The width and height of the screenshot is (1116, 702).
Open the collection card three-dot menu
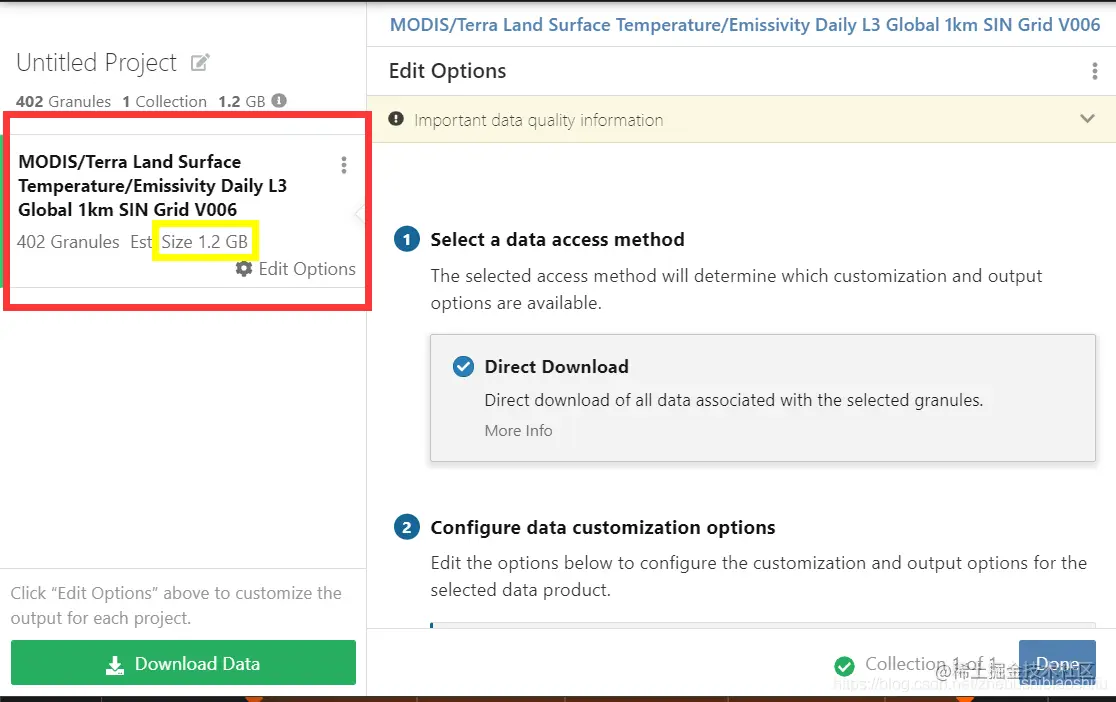click(x=344, y=165)
